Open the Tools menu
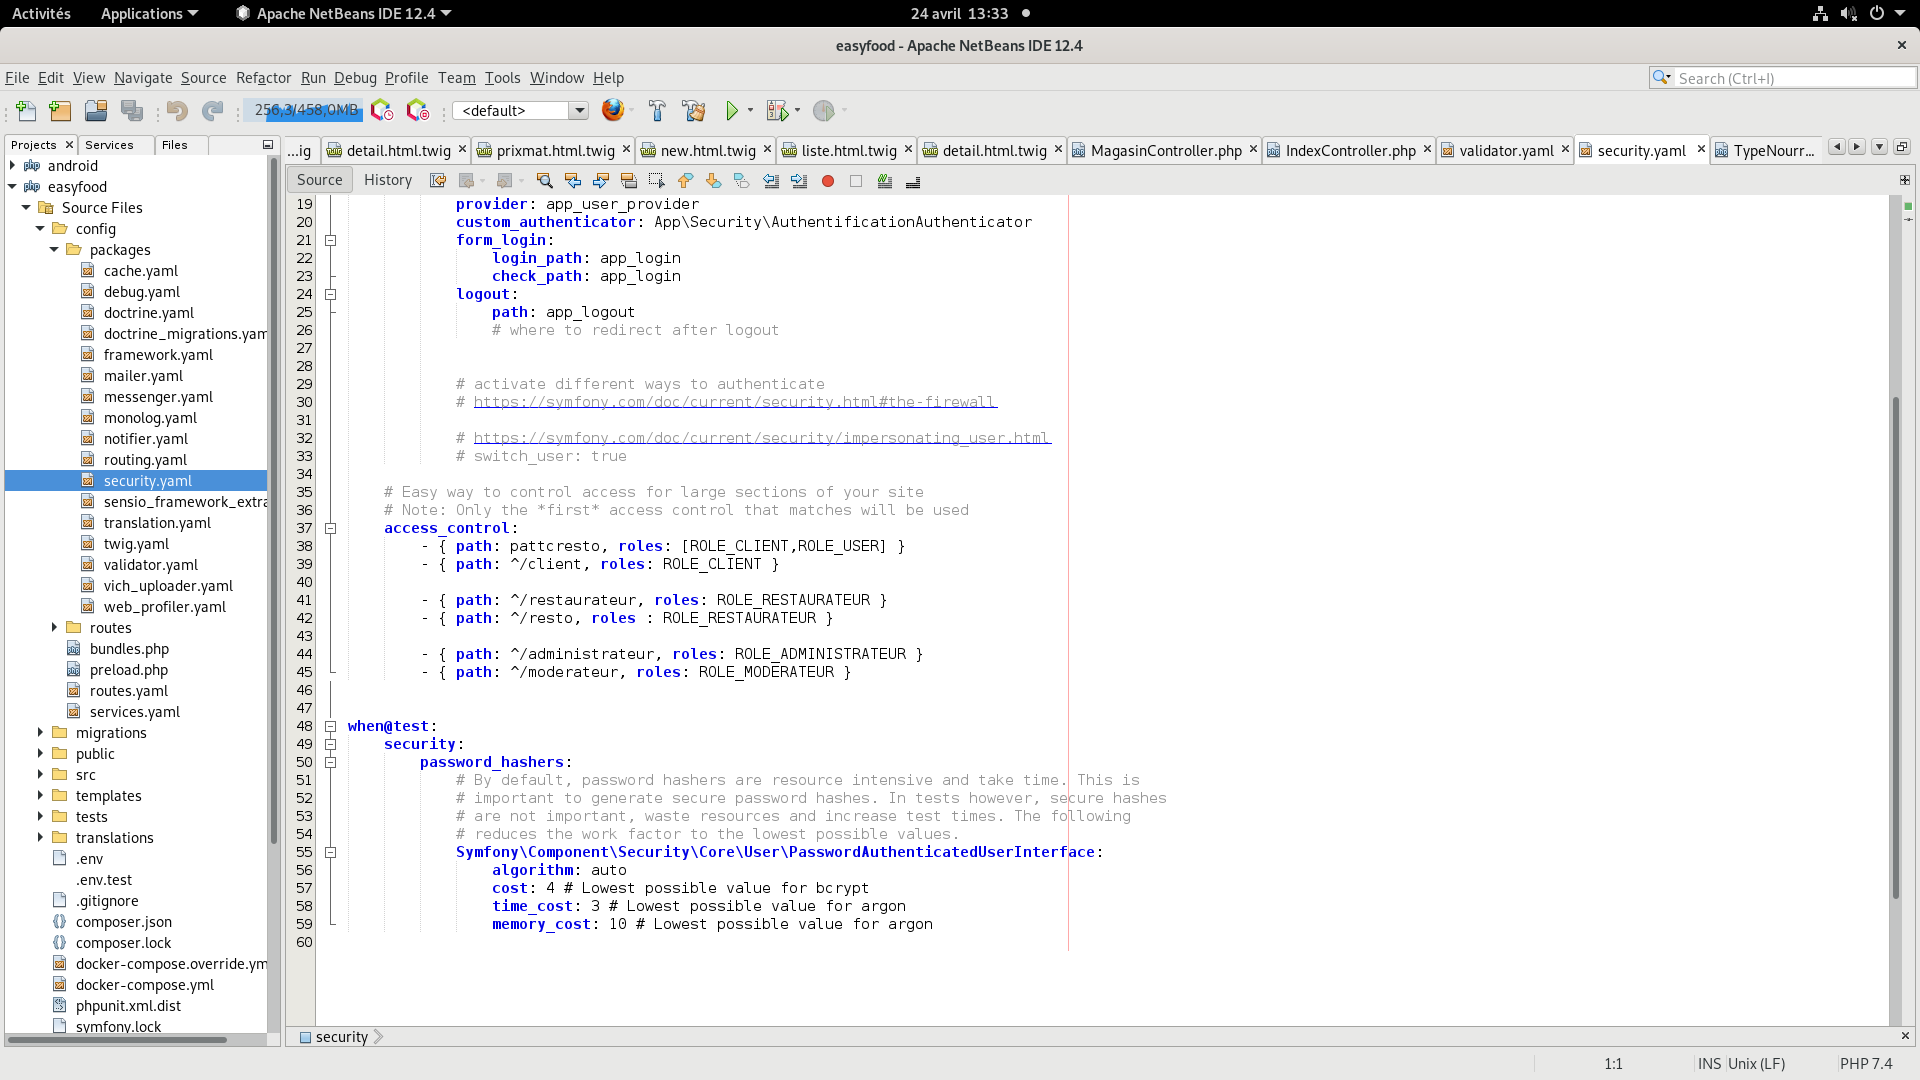Image resolution: width=1920 pixels, height=1080 pixels. [502, 78]
